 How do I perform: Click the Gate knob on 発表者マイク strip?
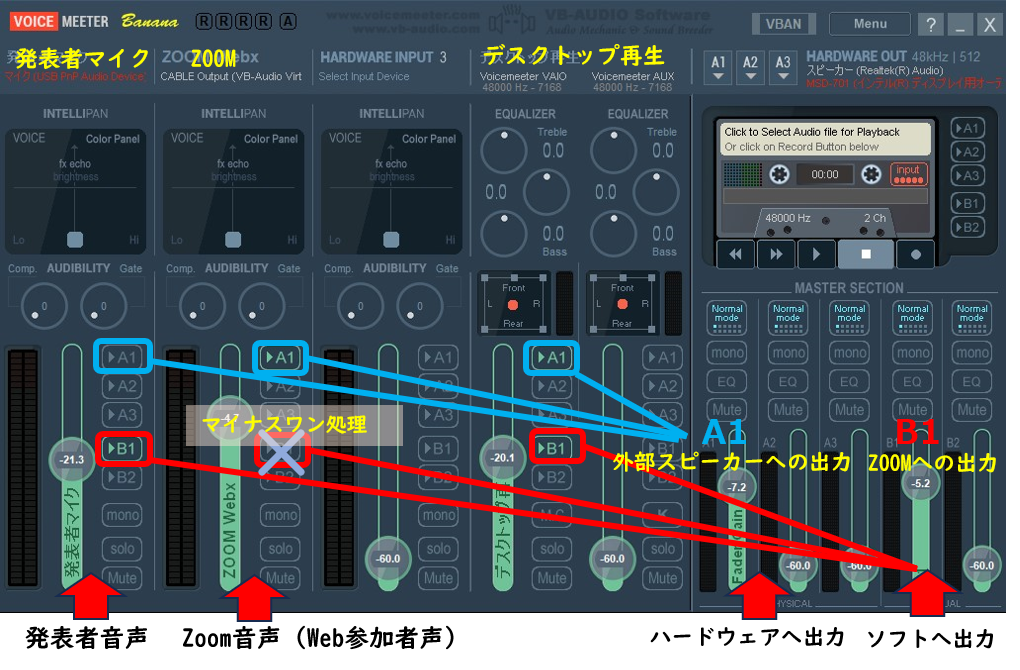[103, 306]
